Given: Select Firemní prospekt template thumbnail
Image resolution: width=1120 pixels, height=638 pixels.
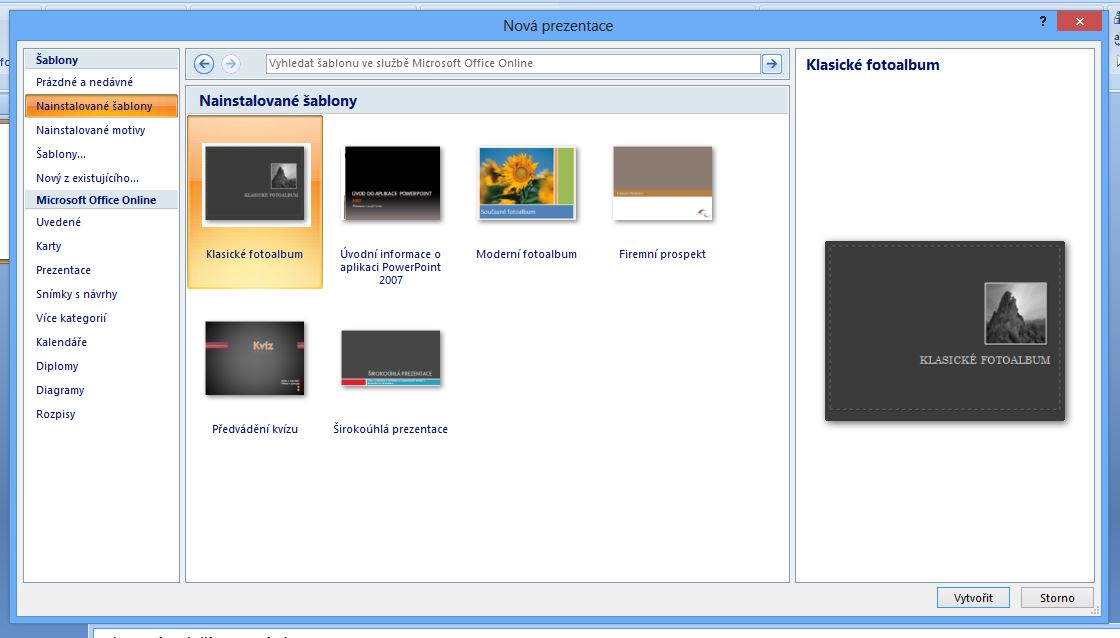Looking at the screenshot, I should [663, 183].
